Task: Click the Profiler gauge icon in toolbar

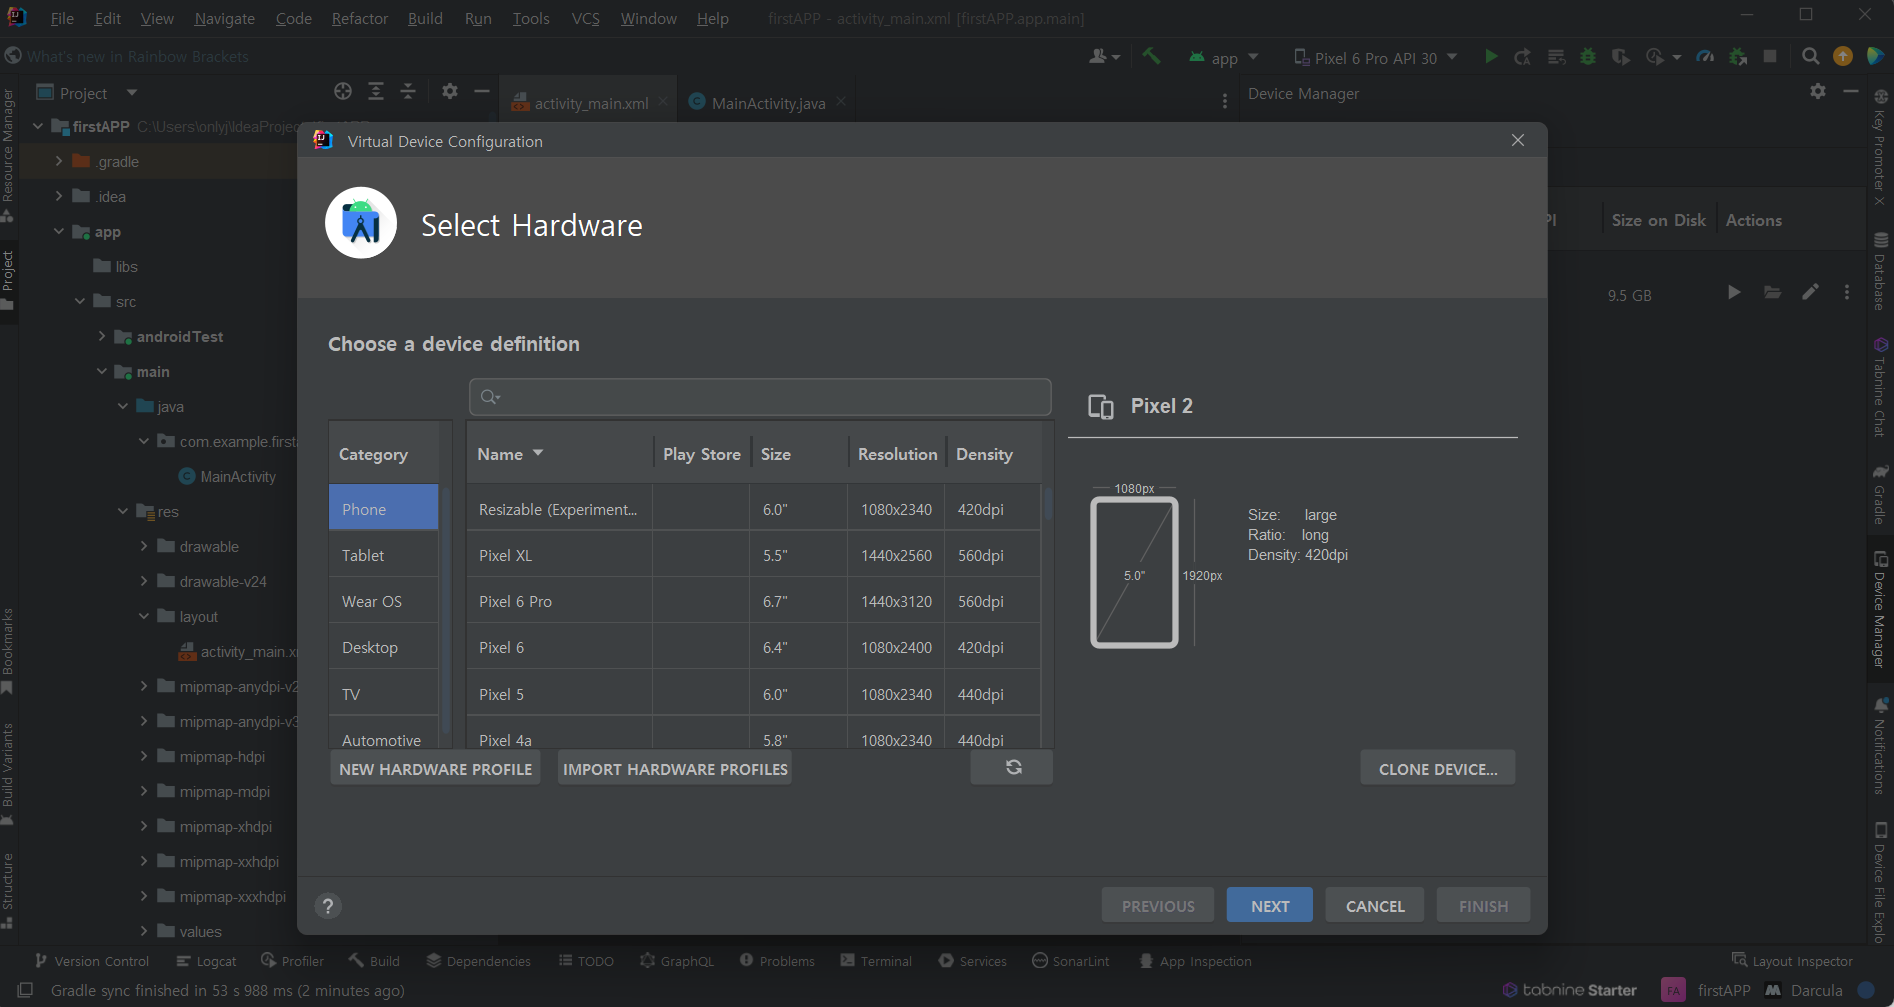Action: pos(1706,57)
